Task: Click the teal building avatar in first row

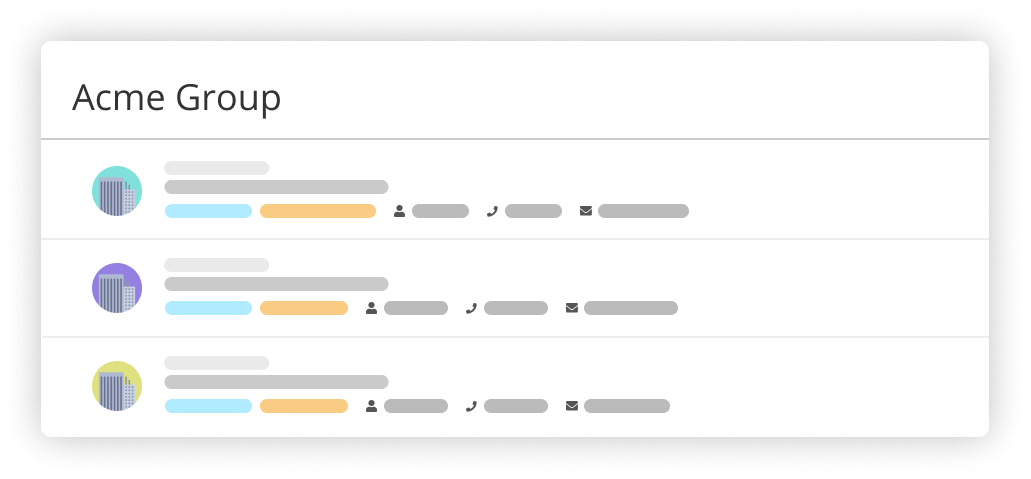Action: click(117, 191)
